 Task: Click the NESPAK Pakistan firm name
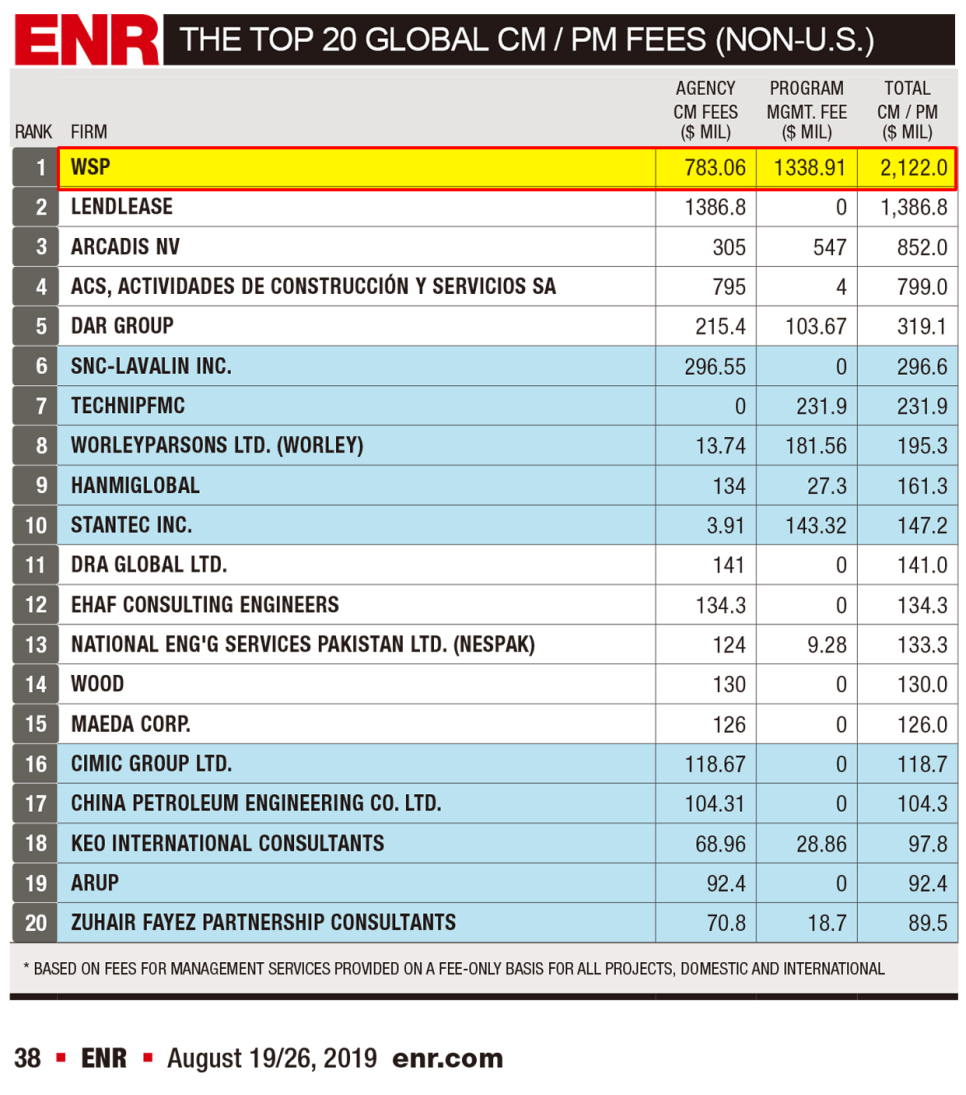pos(303,645)
